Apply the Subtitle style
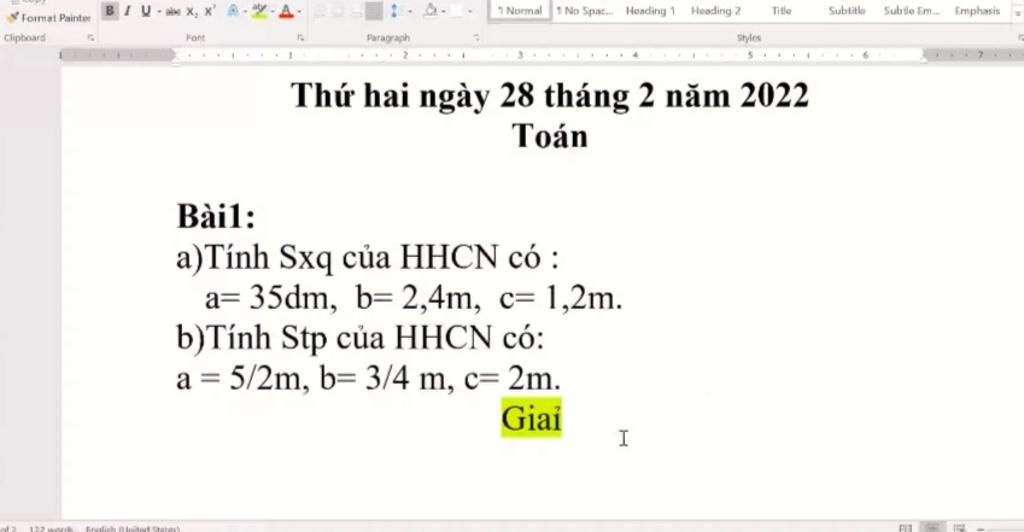This screenshot has height=532, width=1024. pyautogui.click(x=846, y=10)
